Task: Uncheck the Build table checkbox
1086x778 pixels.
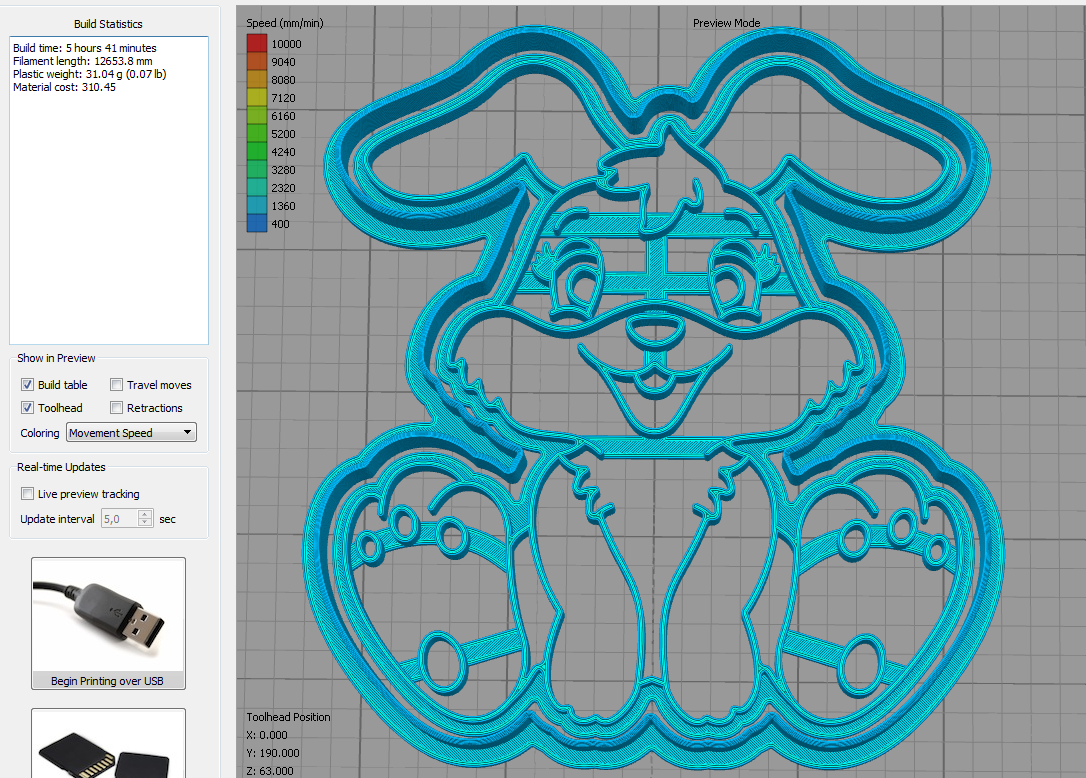Action: click(28, 385)
